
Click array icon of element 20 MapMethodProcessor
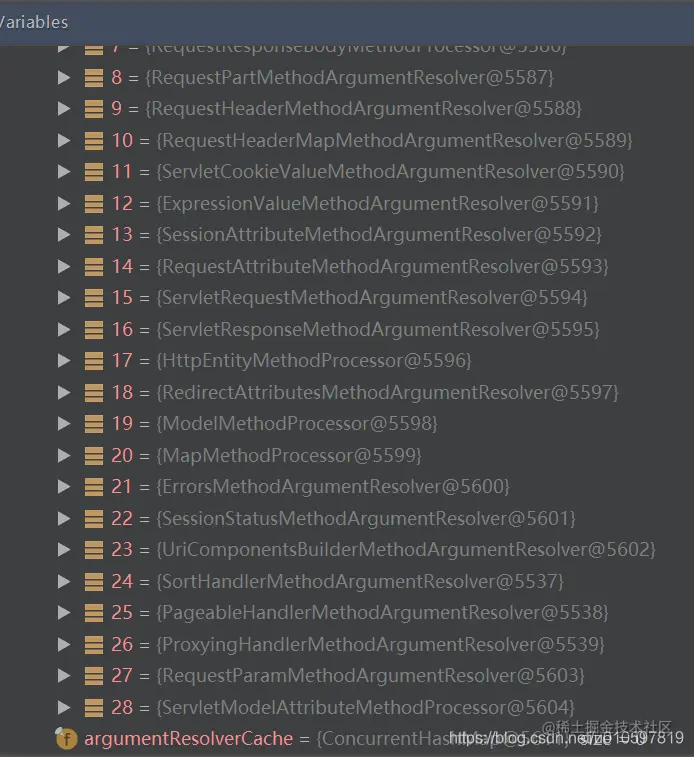point(94,455)
